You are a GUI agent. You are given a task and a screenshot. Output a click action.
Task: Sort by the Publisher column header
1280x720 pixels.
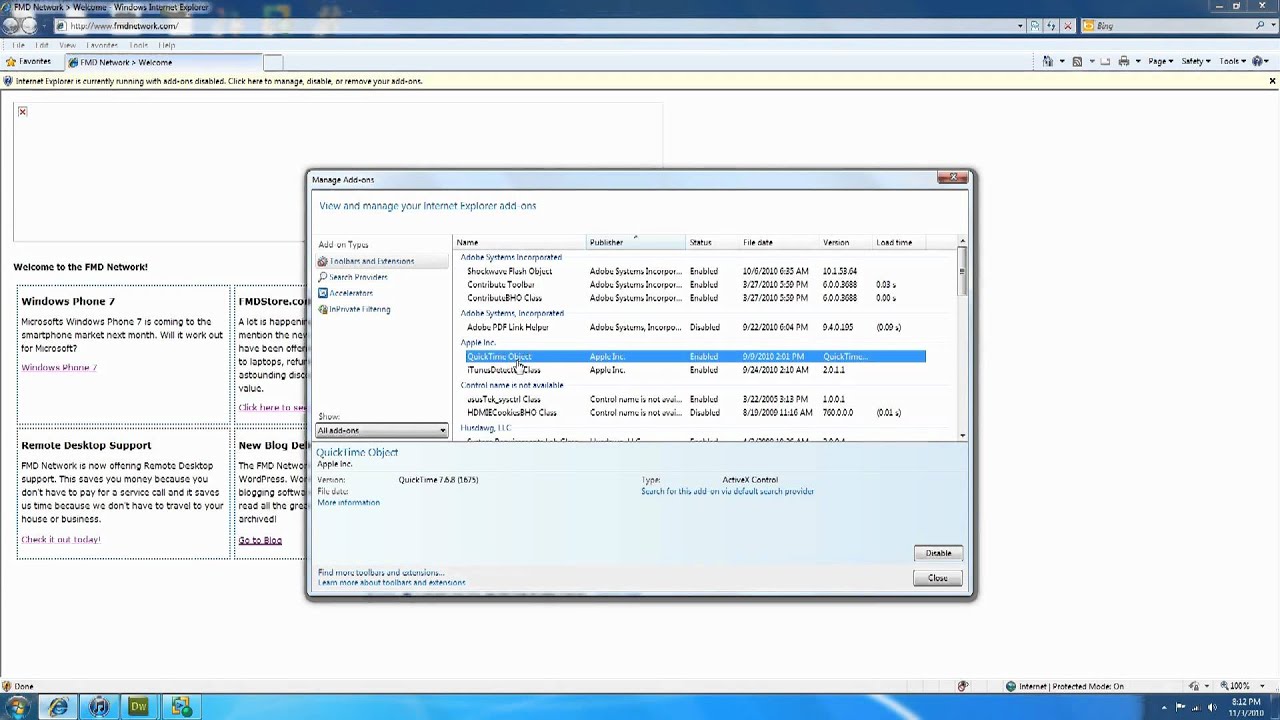(636, 242)
